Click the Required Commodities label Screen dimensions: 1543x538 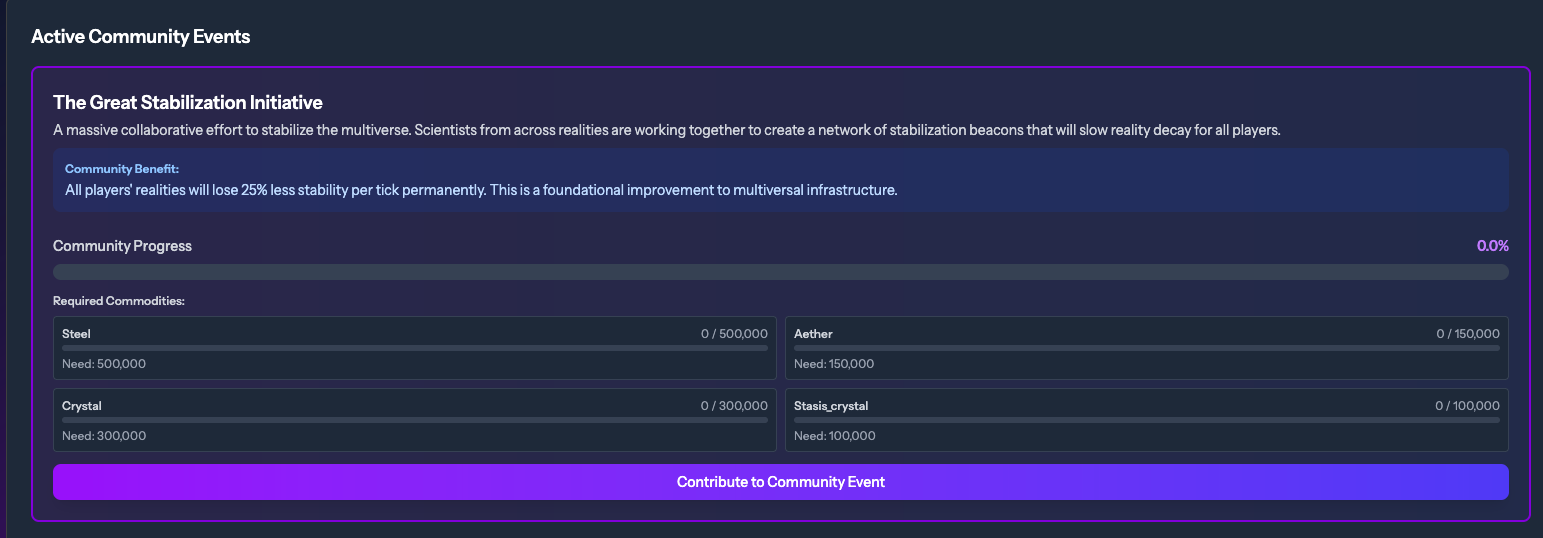[x=119, y=301]
